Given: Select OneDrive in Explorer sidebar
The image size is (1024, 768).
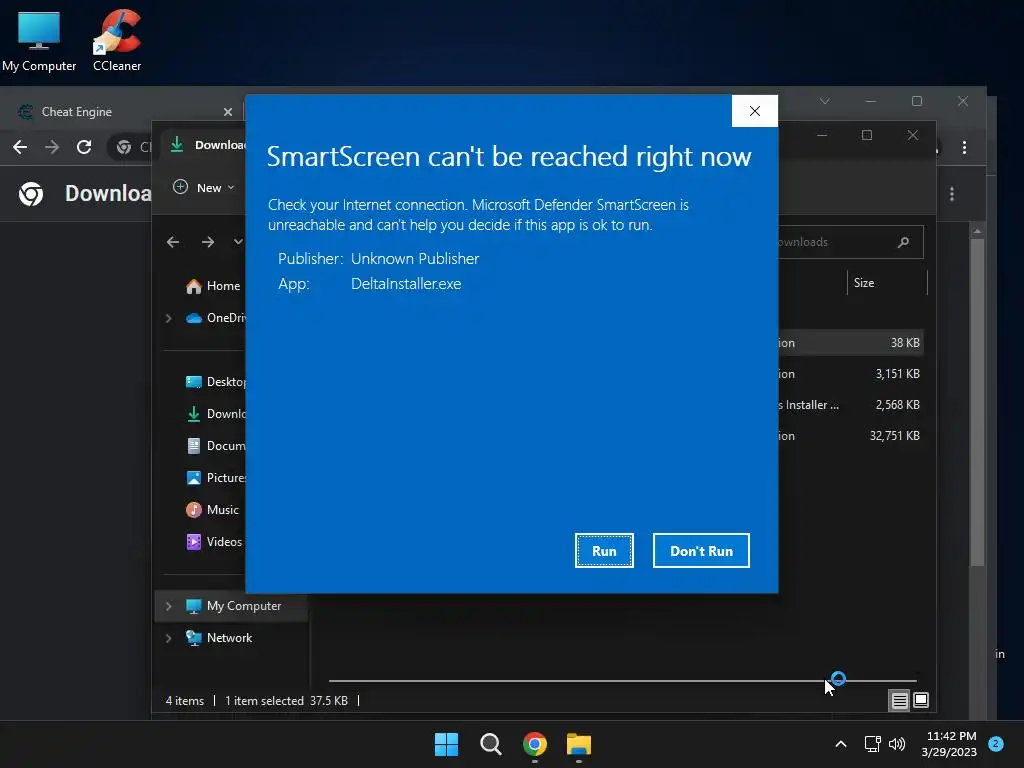Looking at the screenshot, I should [216, 318].
